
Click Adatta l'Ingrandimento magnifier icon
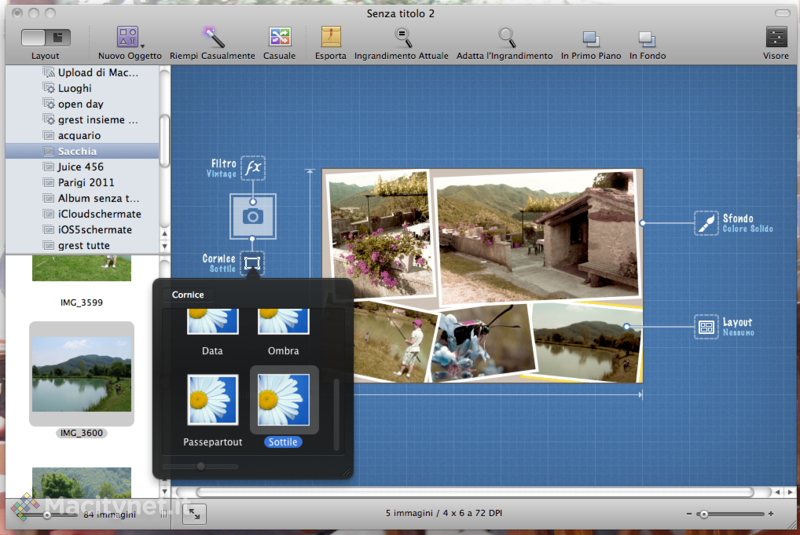507,37
